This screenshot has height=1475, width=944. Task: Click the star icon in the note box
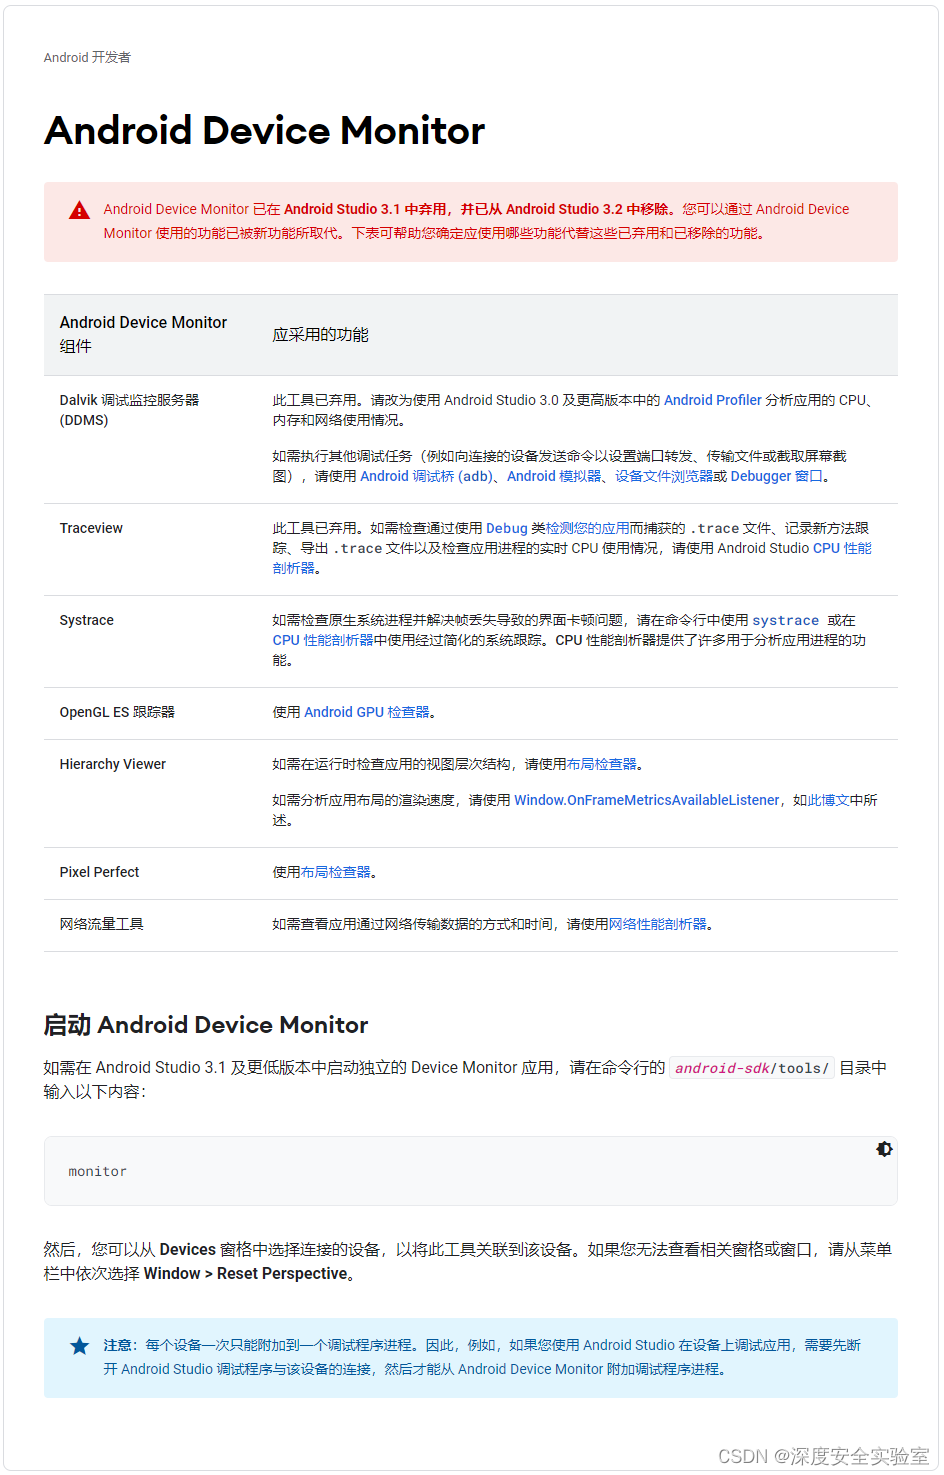[78, 1345]
